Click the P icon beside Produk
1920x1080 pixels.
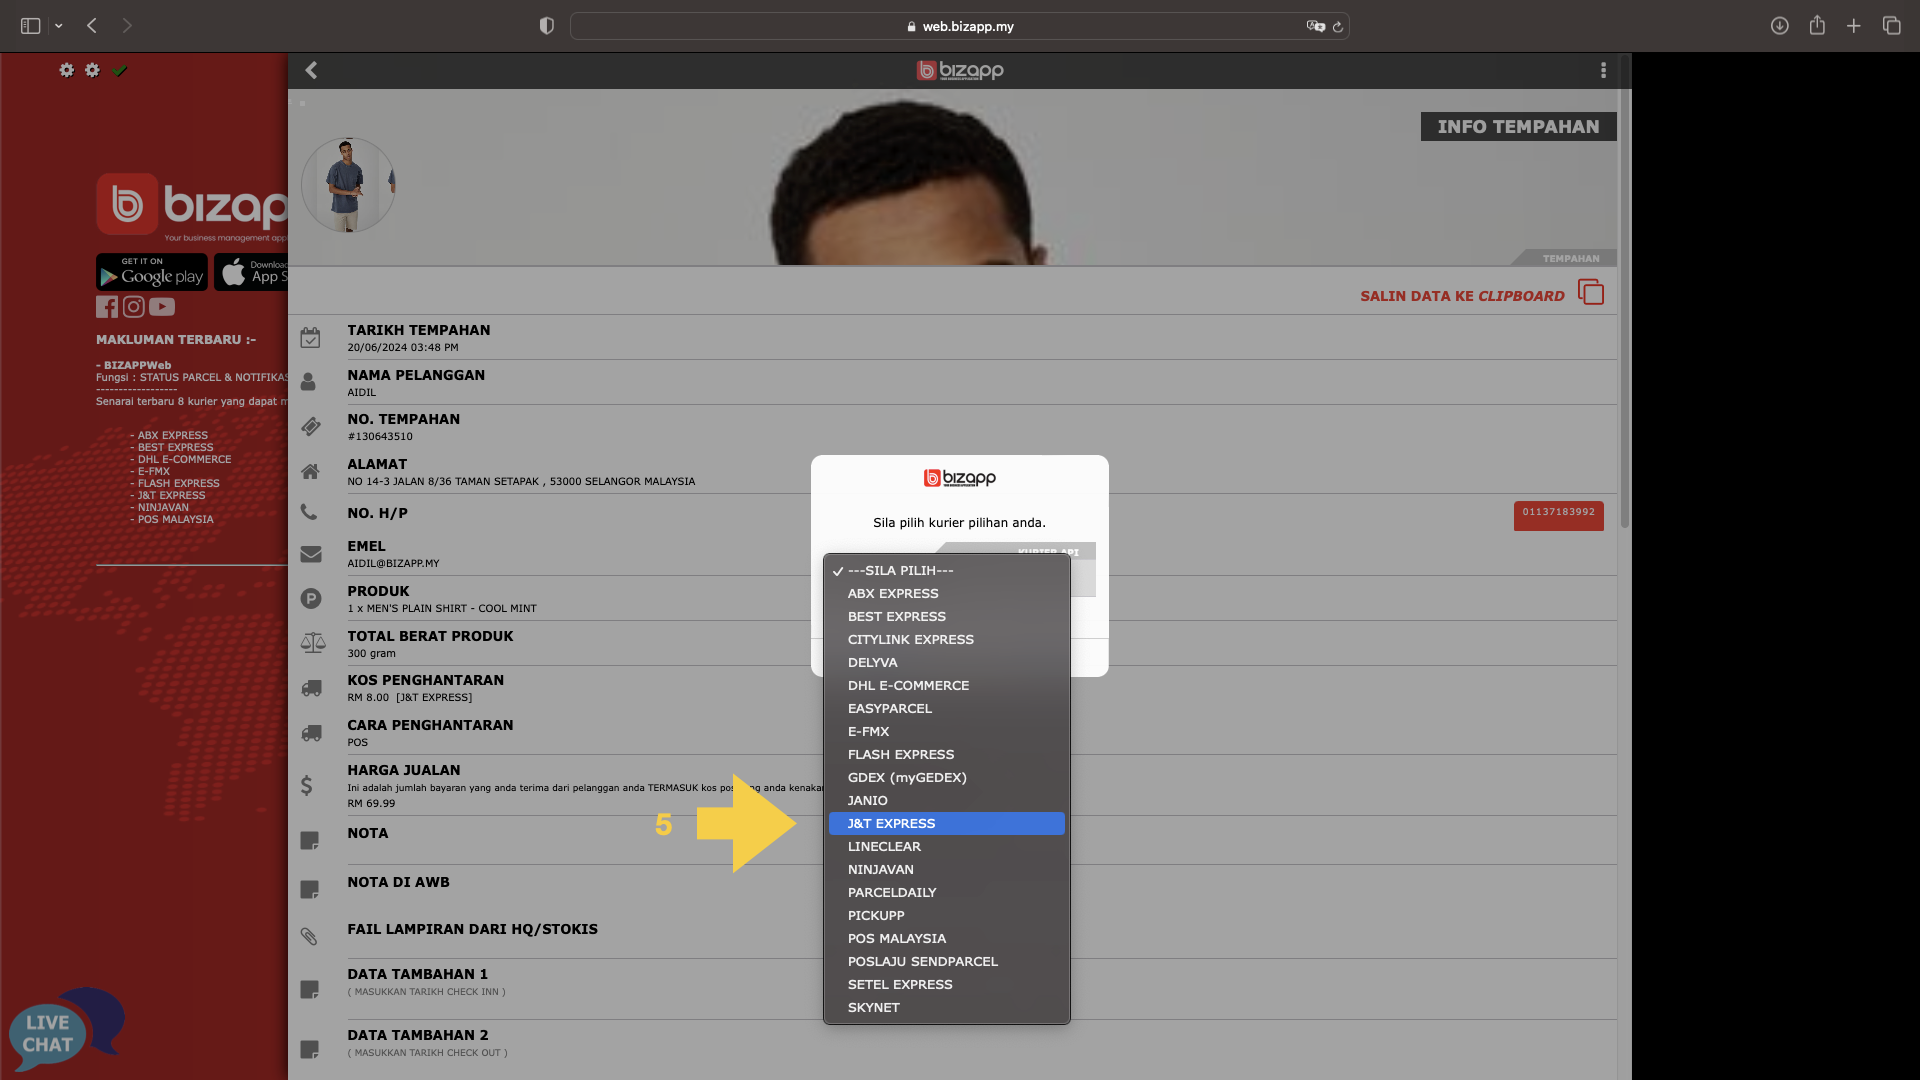pyautogui.click(x=311, y=598)
